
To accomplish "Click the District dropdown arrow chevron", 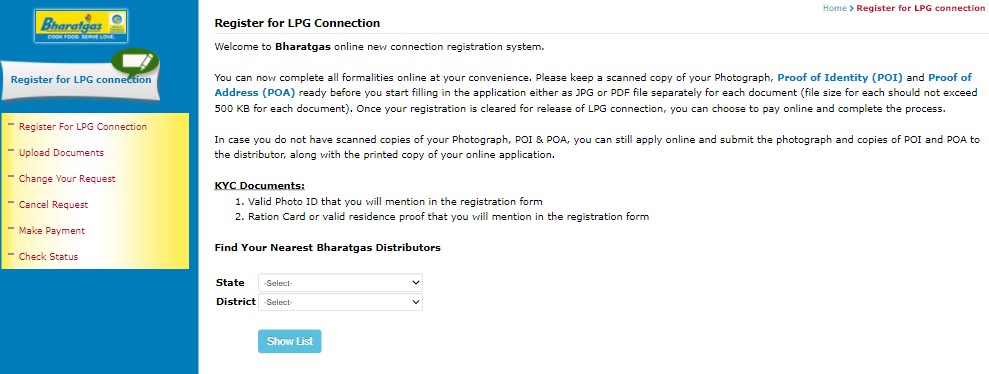I will pos(415,302).
